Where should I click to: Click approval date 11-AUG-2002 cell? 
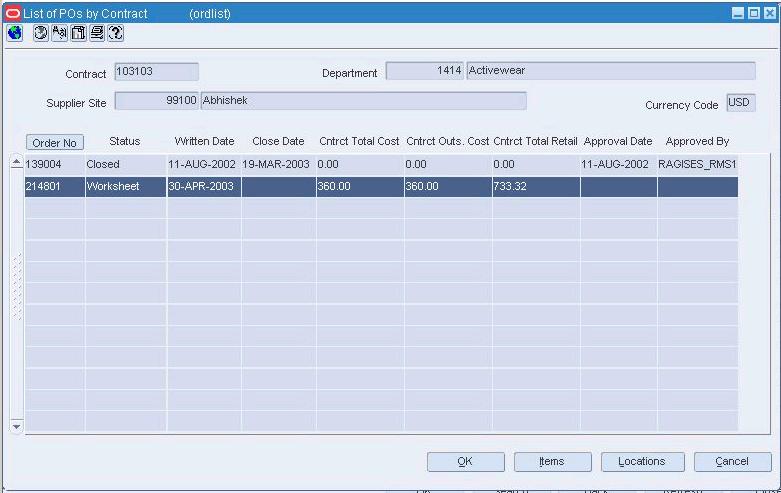pyautogui.click(x=619, y=164)
